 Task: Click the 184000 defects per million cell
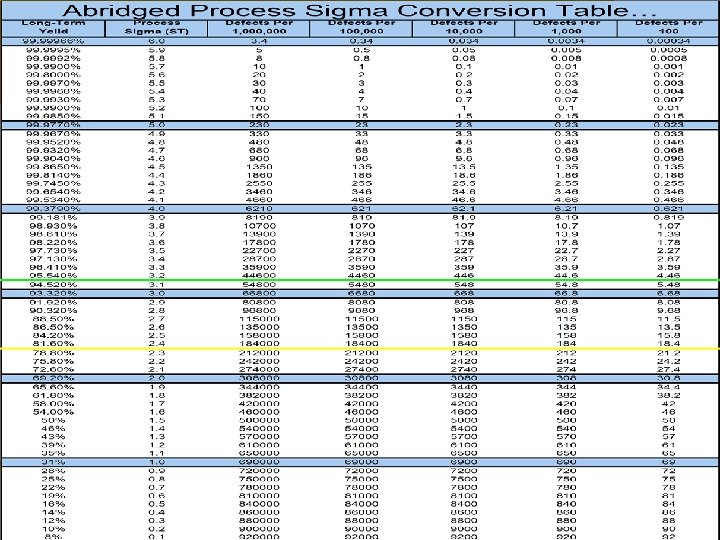(x=259, y=343)
